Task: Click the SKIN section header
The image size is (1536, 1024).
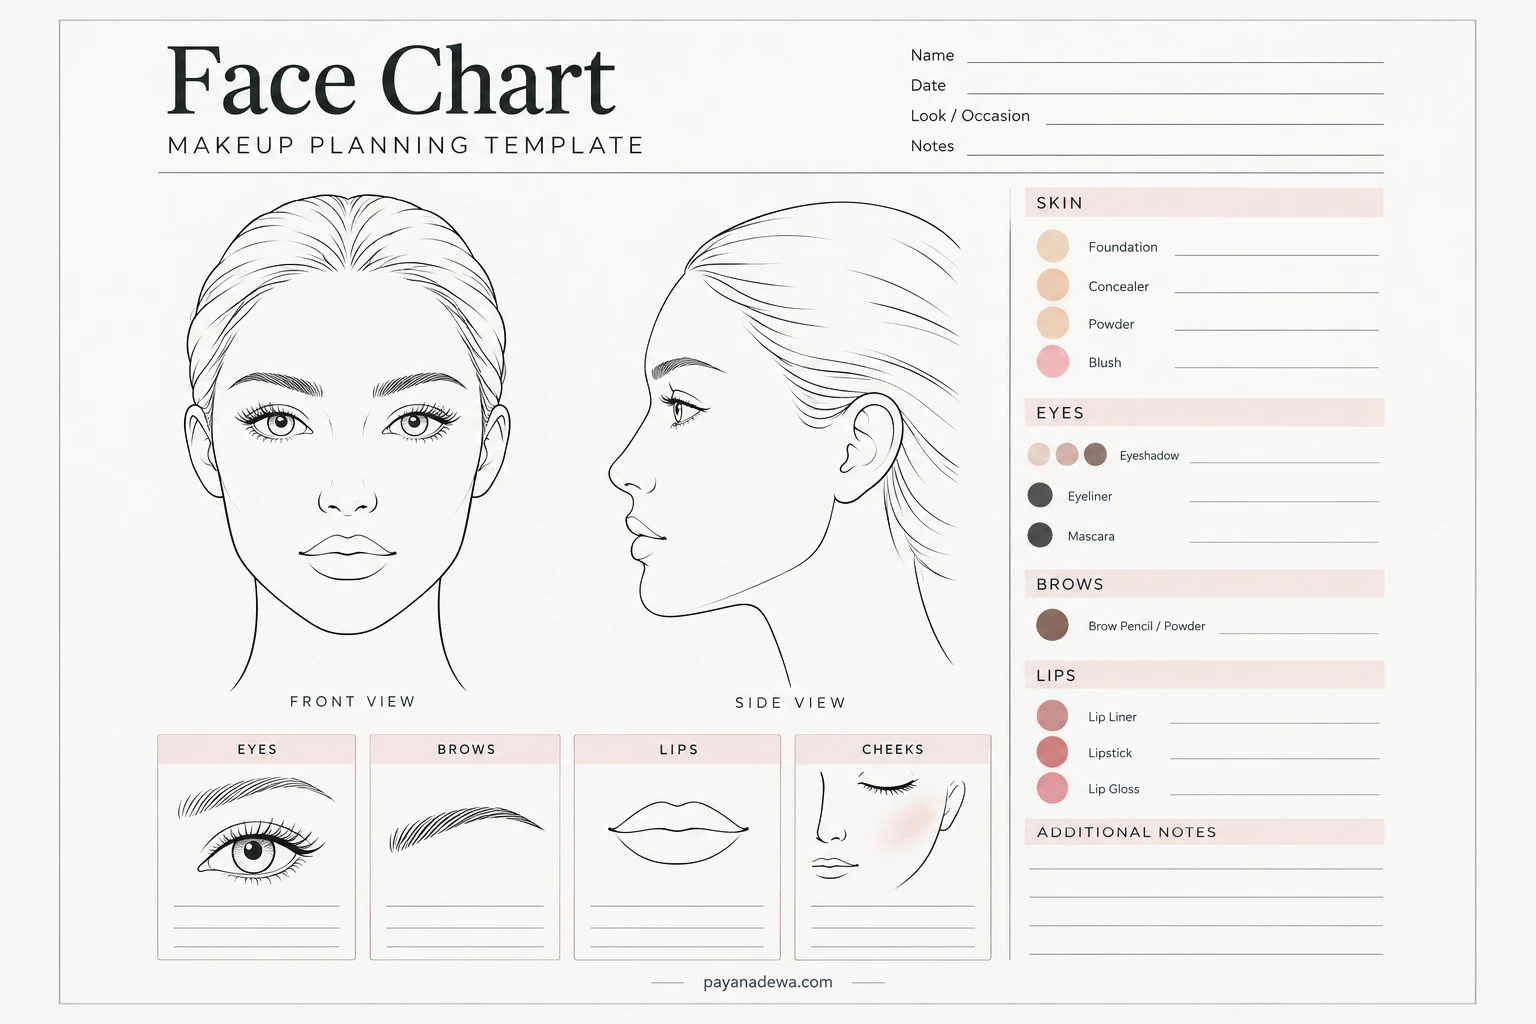Action: (1204, 202)
